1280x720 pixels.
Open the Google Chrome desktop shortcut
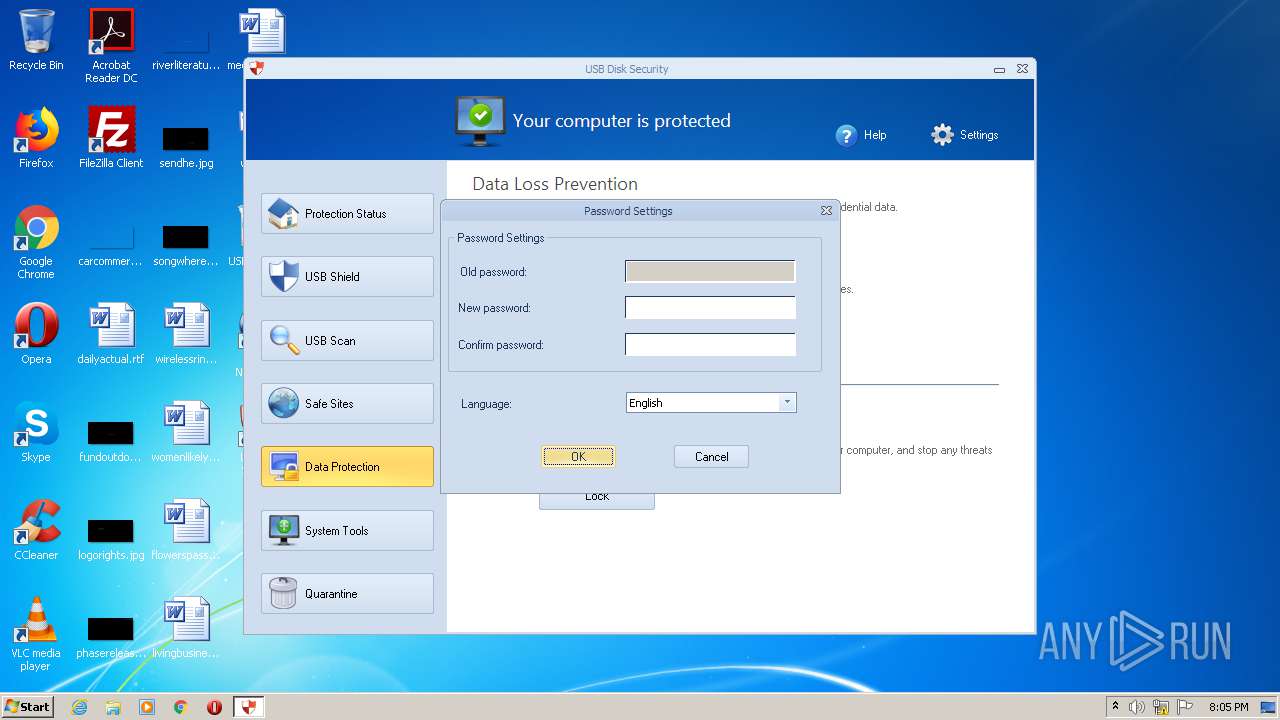pos(36,242)
